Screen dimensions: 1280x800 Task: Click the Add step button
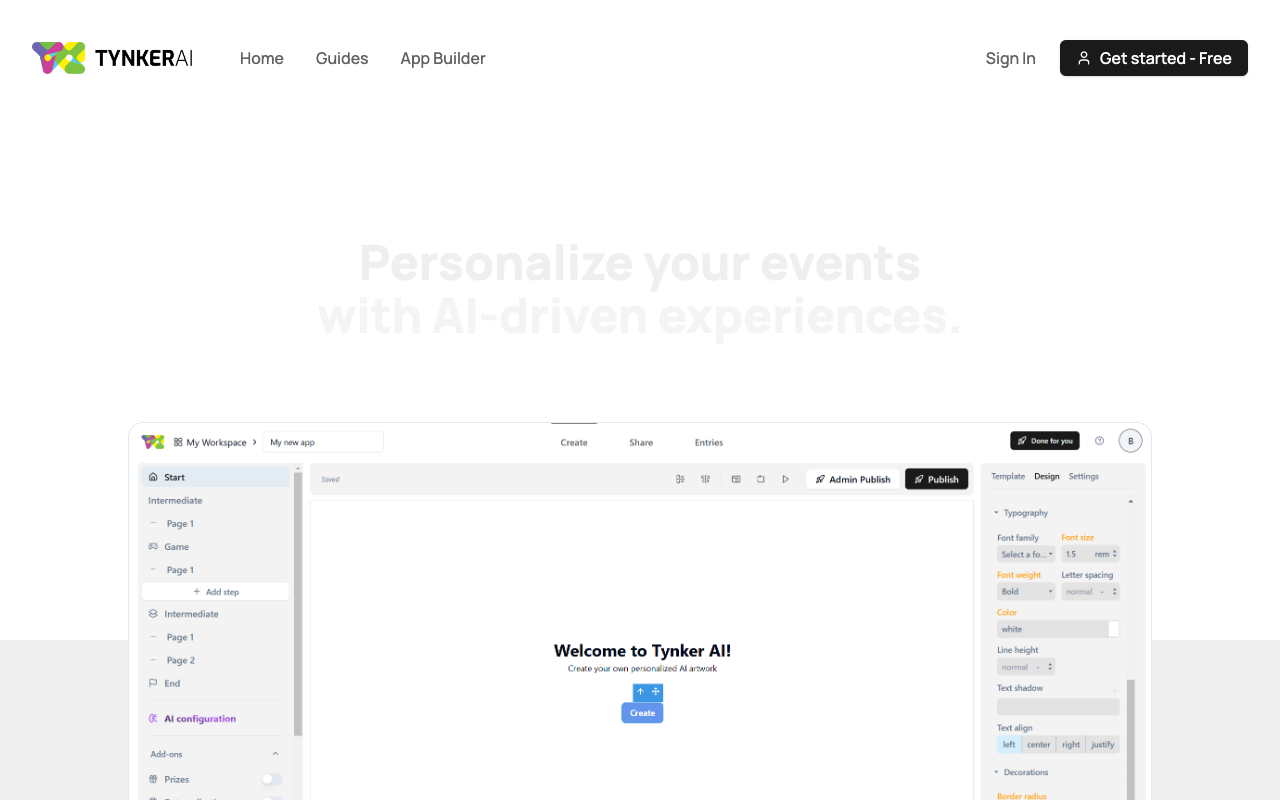click(x=215, y=592)
